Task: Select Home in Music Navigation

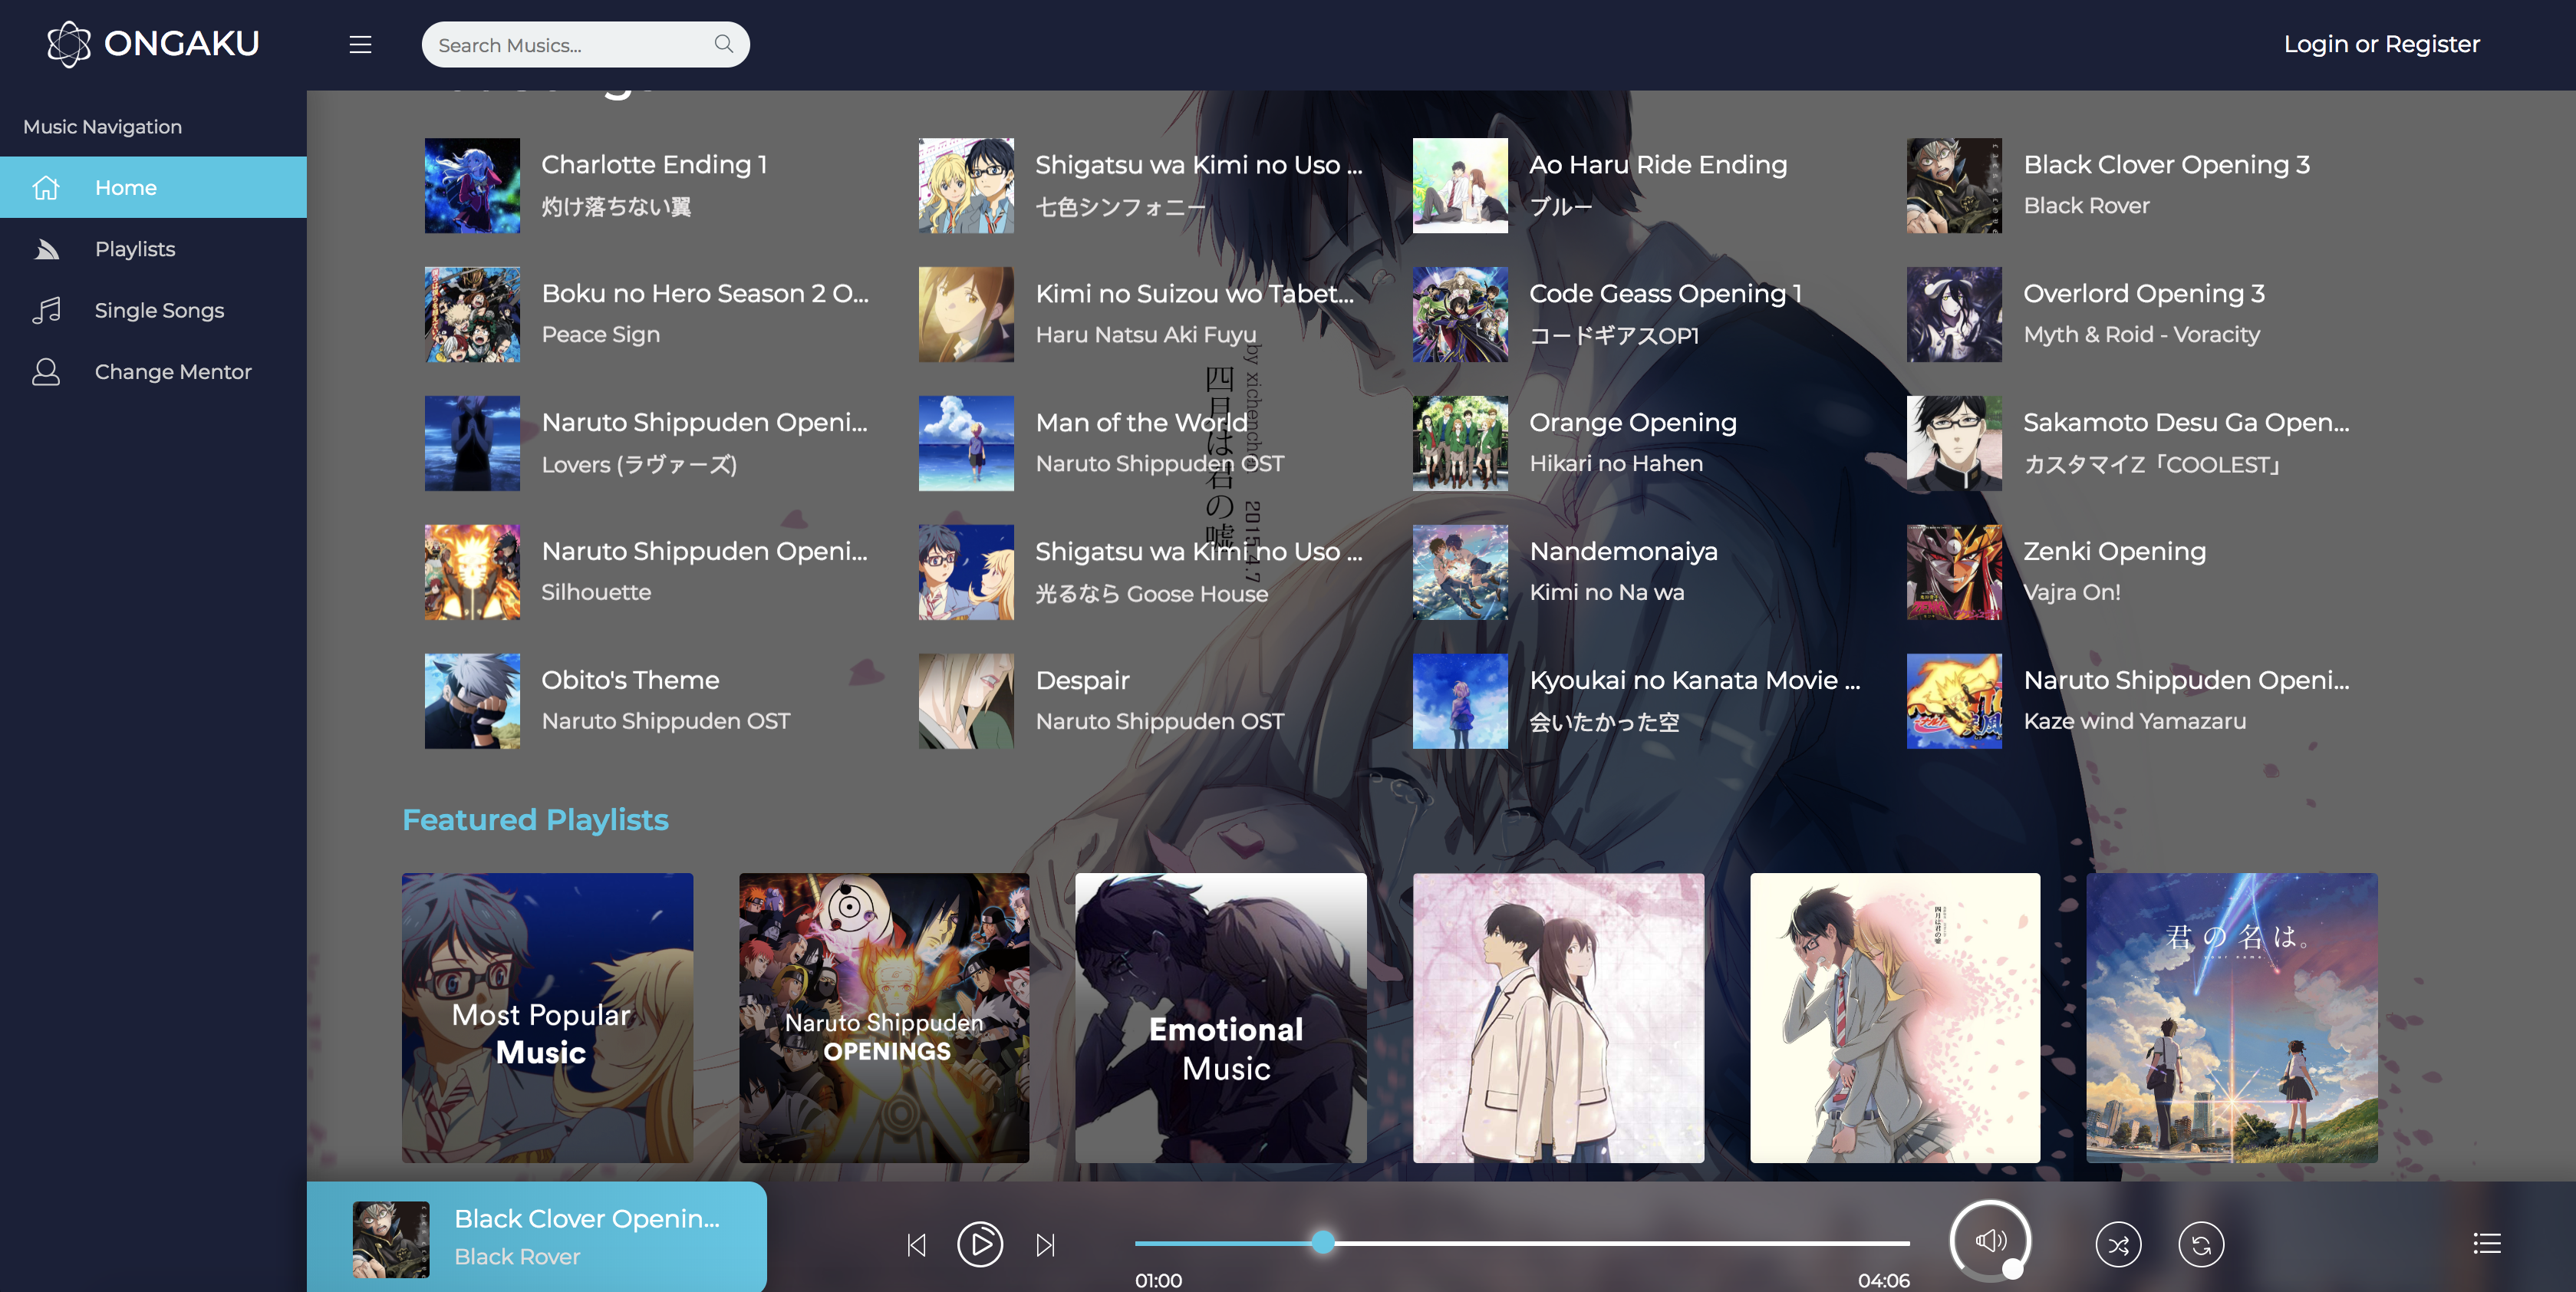Action: (x=126, y=187)
